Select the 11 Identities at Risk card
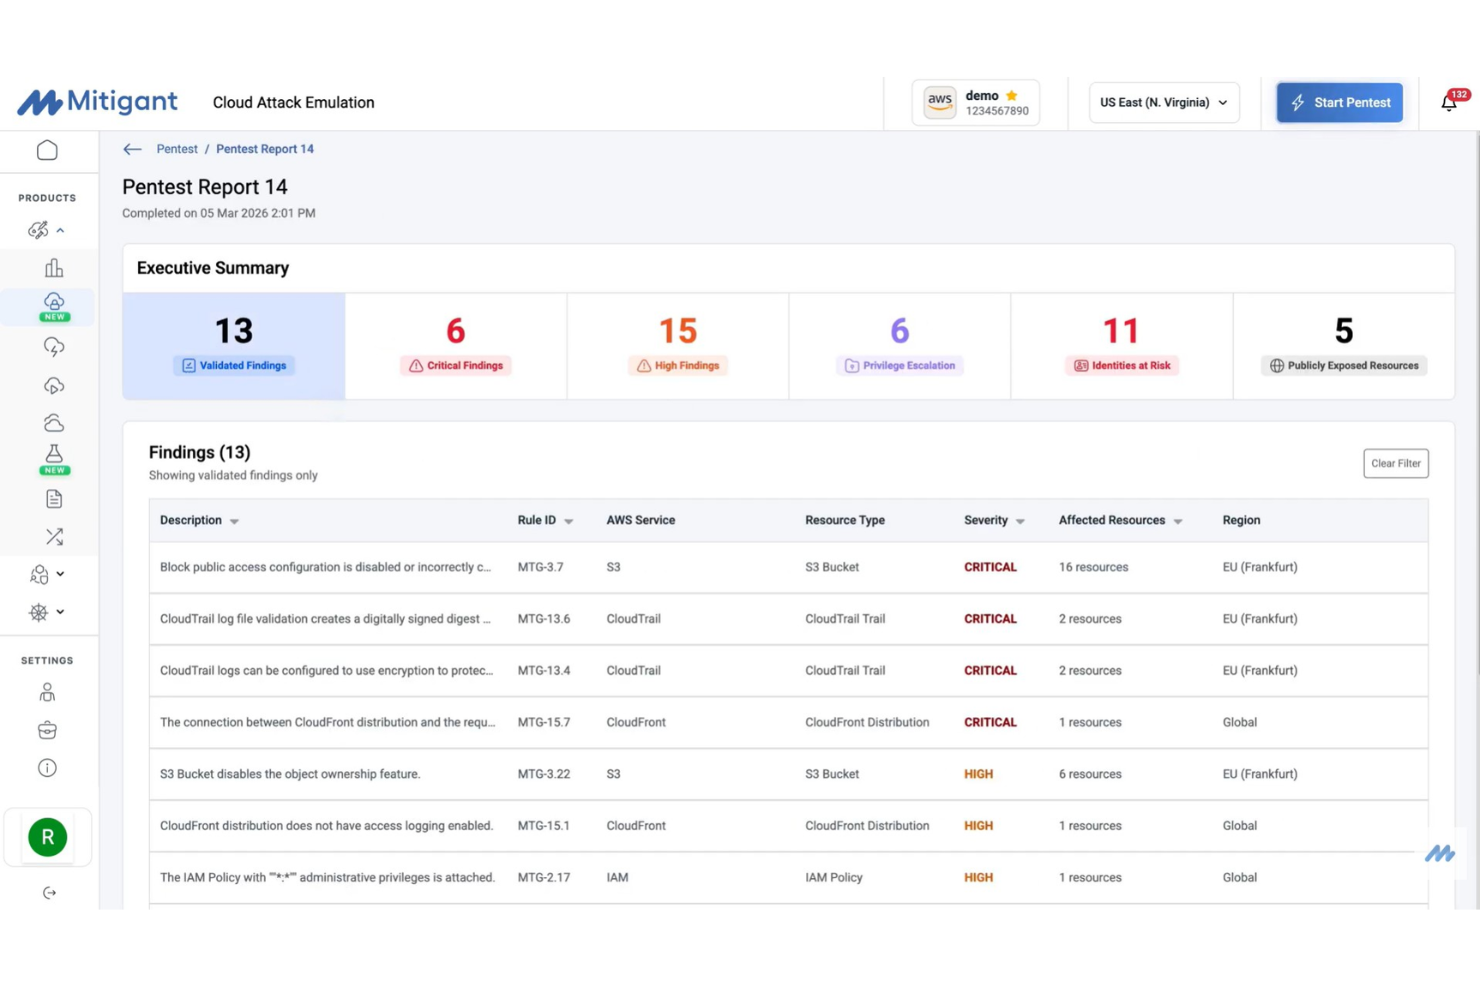 (1122, 346)
